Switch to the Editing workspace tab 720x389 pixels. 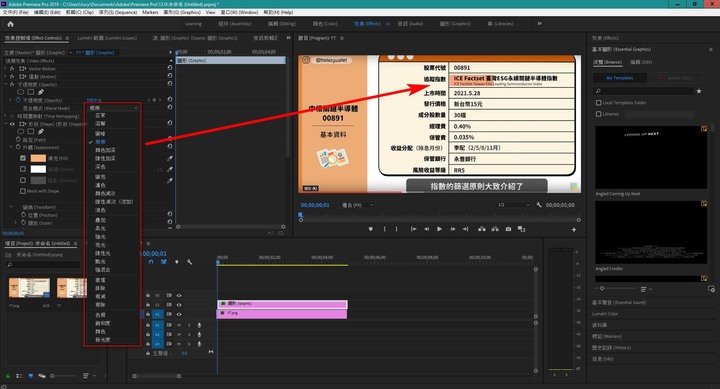tap(281, 24)
